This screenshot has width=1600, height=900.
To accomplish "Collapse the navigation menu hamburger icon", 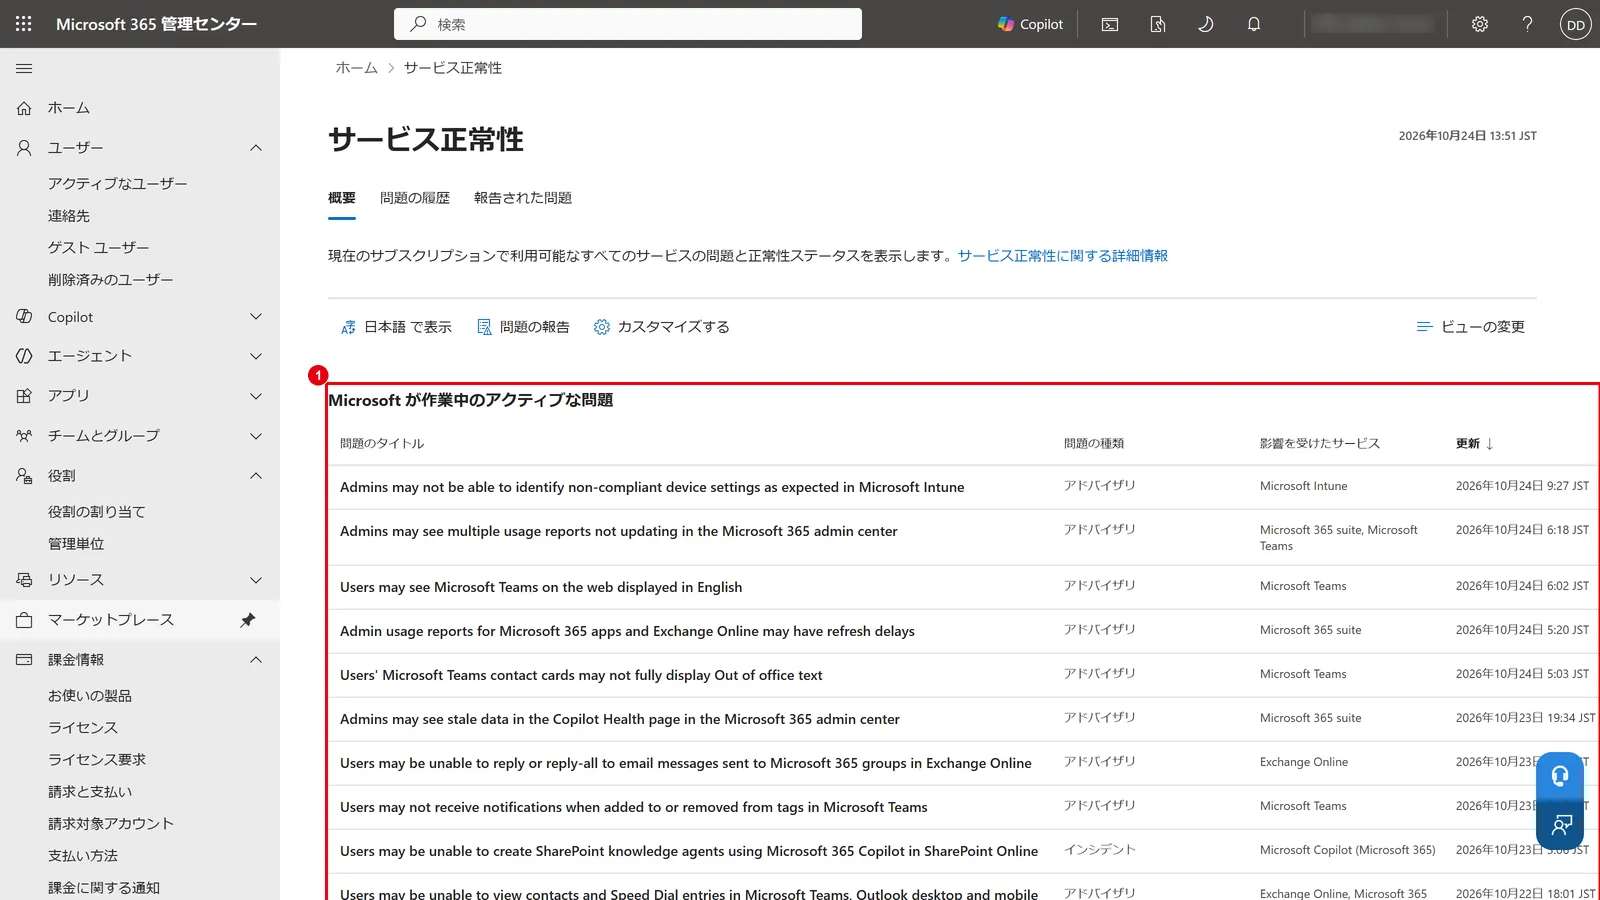I will (x=24, y=68).
